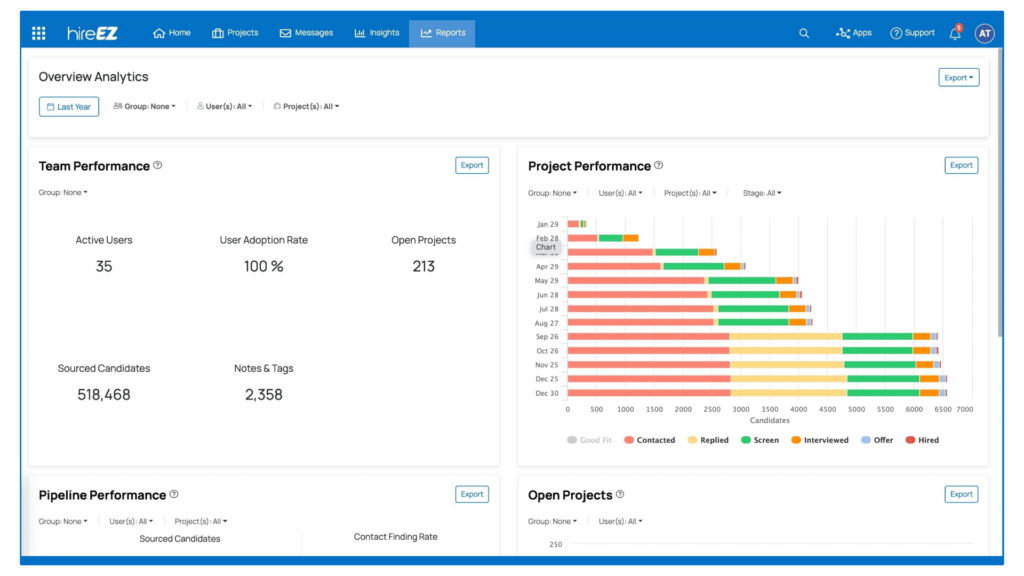The image size is (1024, 576).
Task: Click the help icon beside Team Performance
Action: point(158,166)
